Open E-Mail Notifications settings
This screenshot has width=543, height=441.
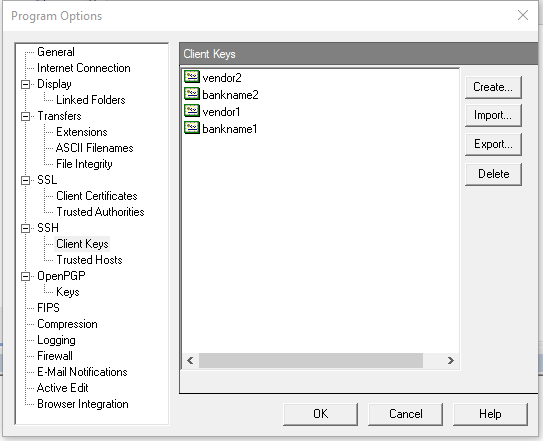click(82, 372)
